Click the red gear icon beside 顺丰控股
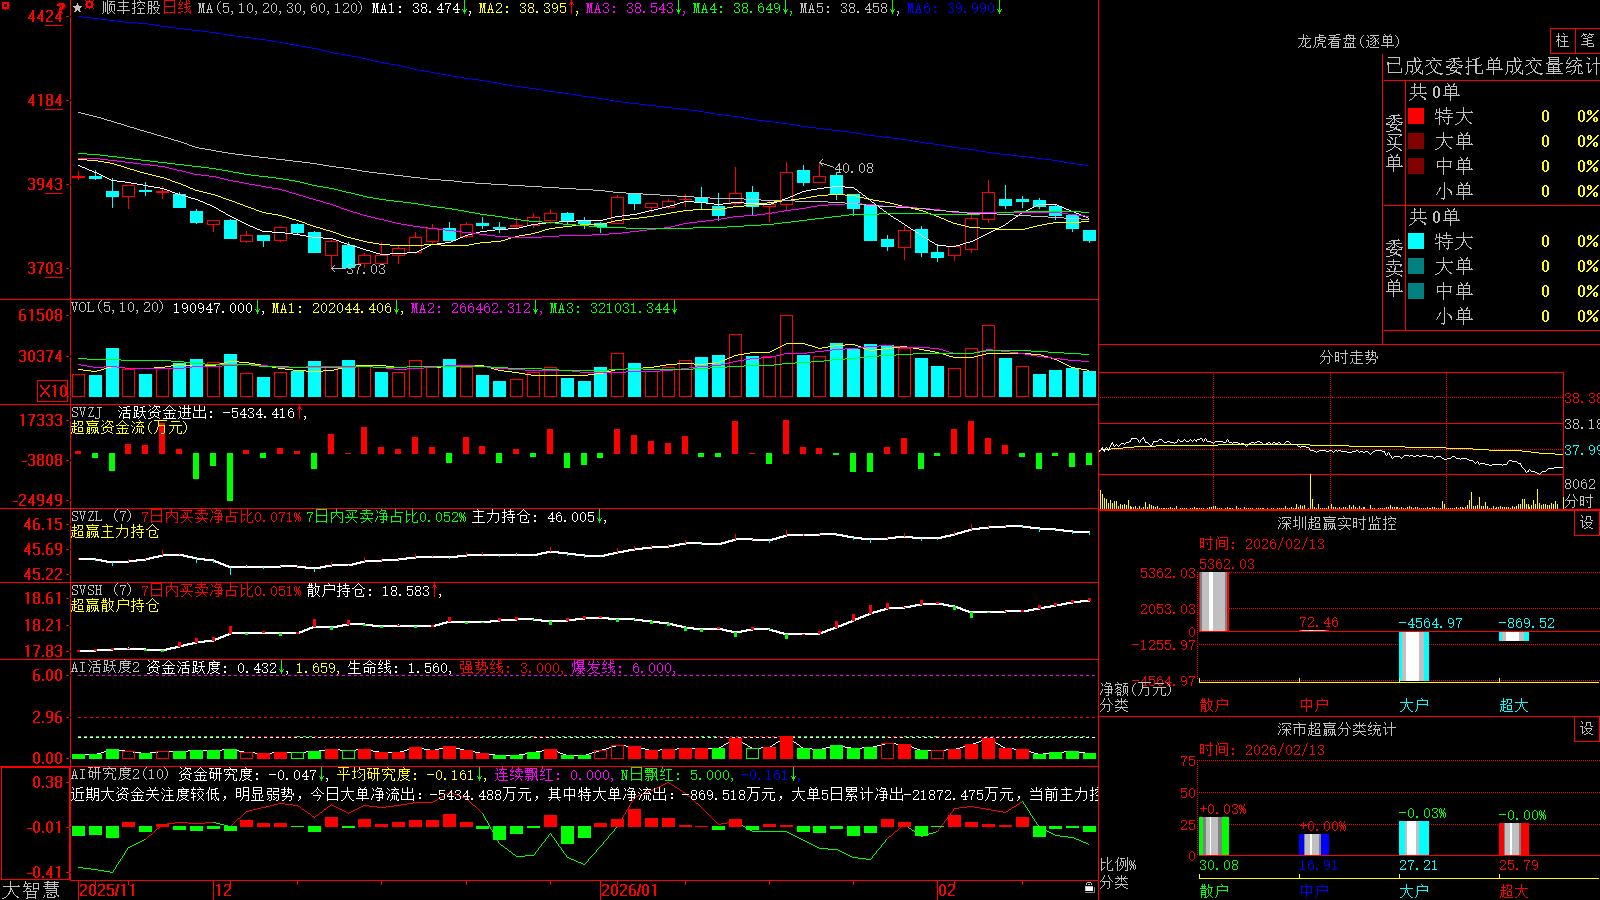 89,5
